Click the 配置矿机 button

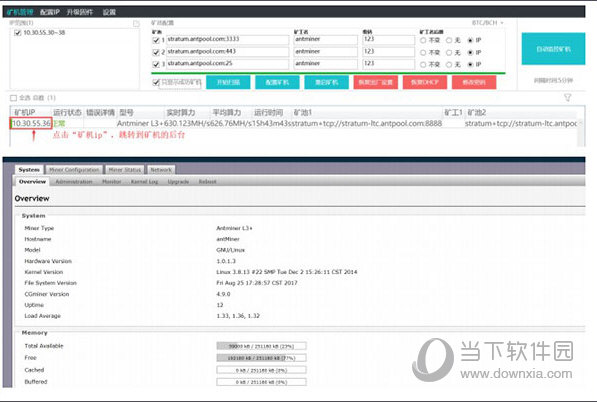click(x=277, y=82)
